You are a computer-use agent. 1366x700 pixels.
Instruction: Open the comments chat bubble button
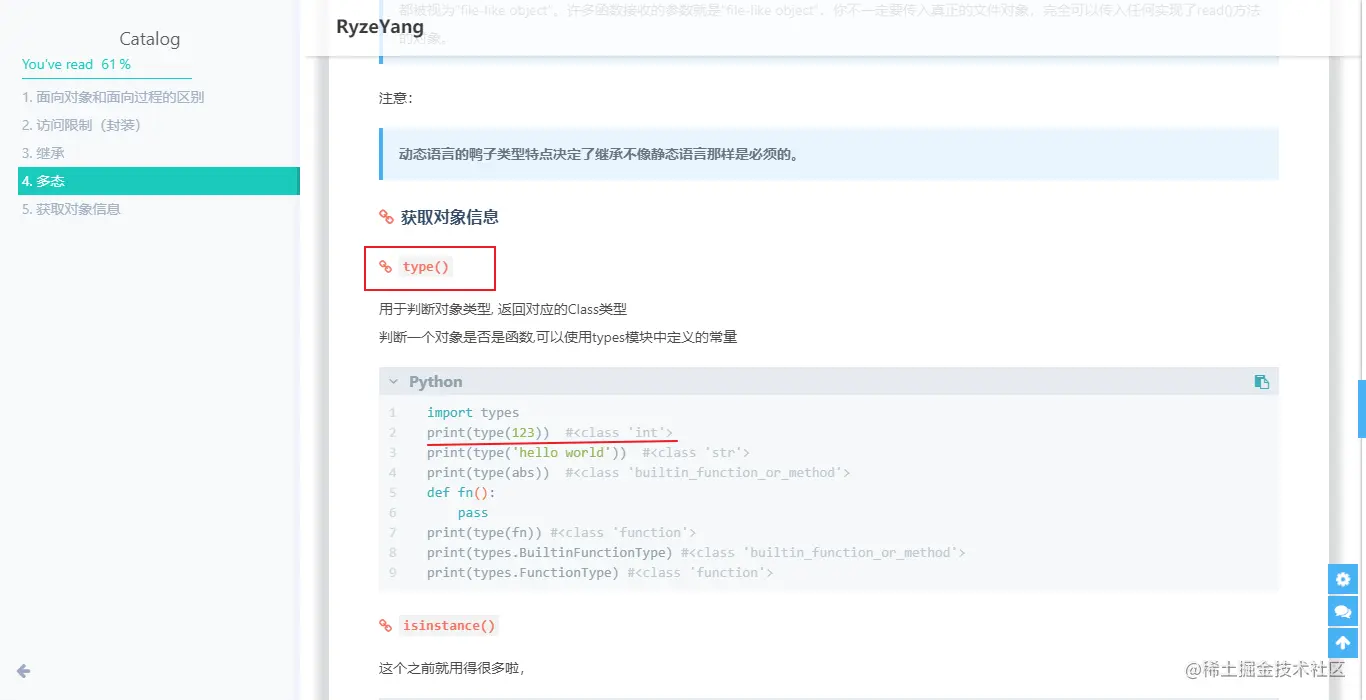coord(1343,611)
